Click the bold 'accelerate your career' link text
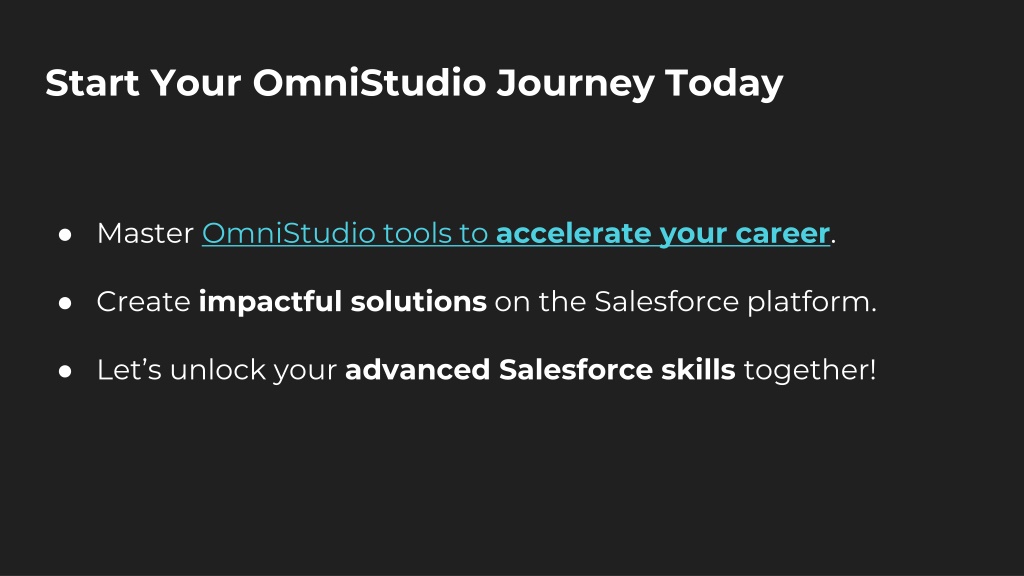Viewport: 1024px width, 576px height. click(x=663, y=234)
